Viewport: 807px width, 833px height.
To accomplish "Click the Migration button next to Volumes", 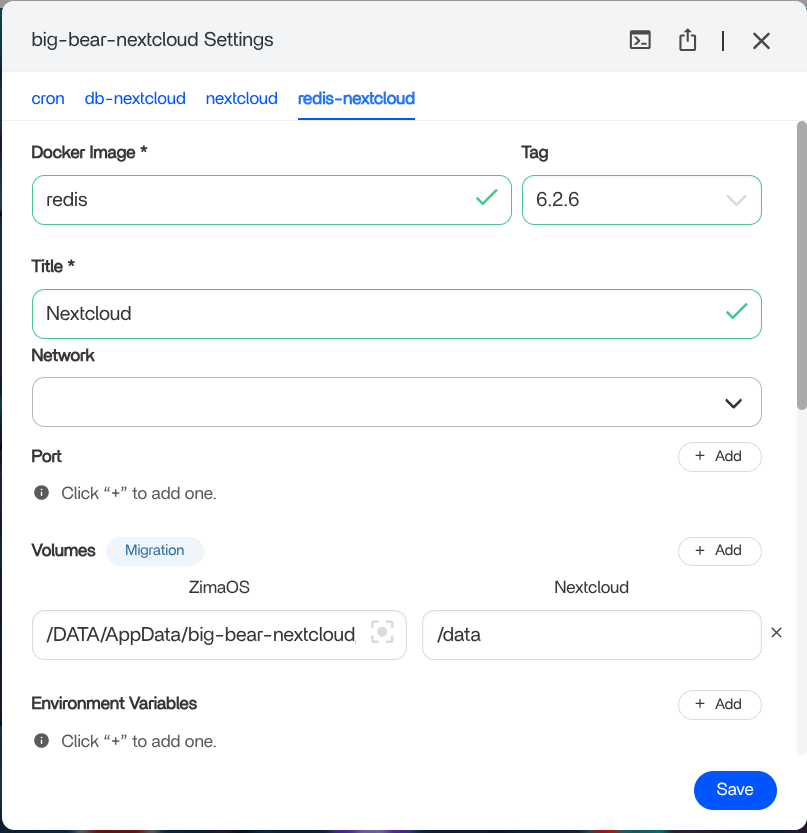I will pyautogui.click(x=155, y=551).
